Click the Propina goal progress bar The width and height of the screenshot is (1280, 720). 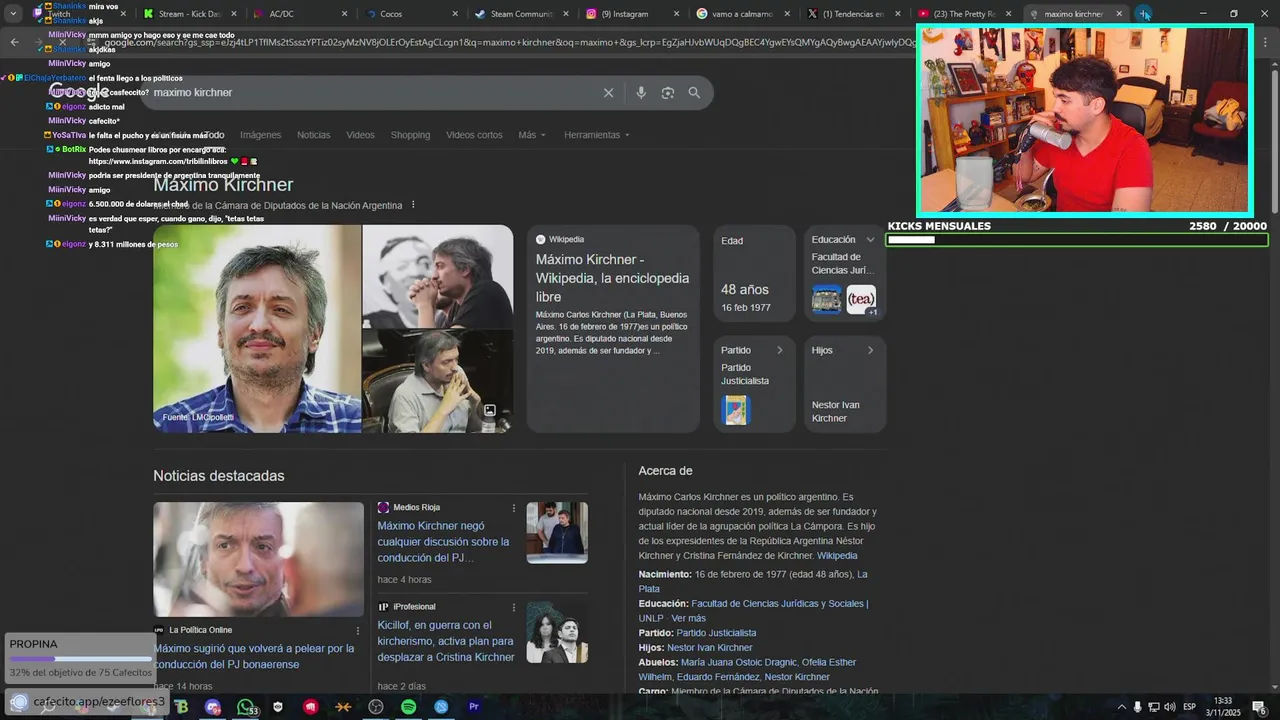click(81, 659)
